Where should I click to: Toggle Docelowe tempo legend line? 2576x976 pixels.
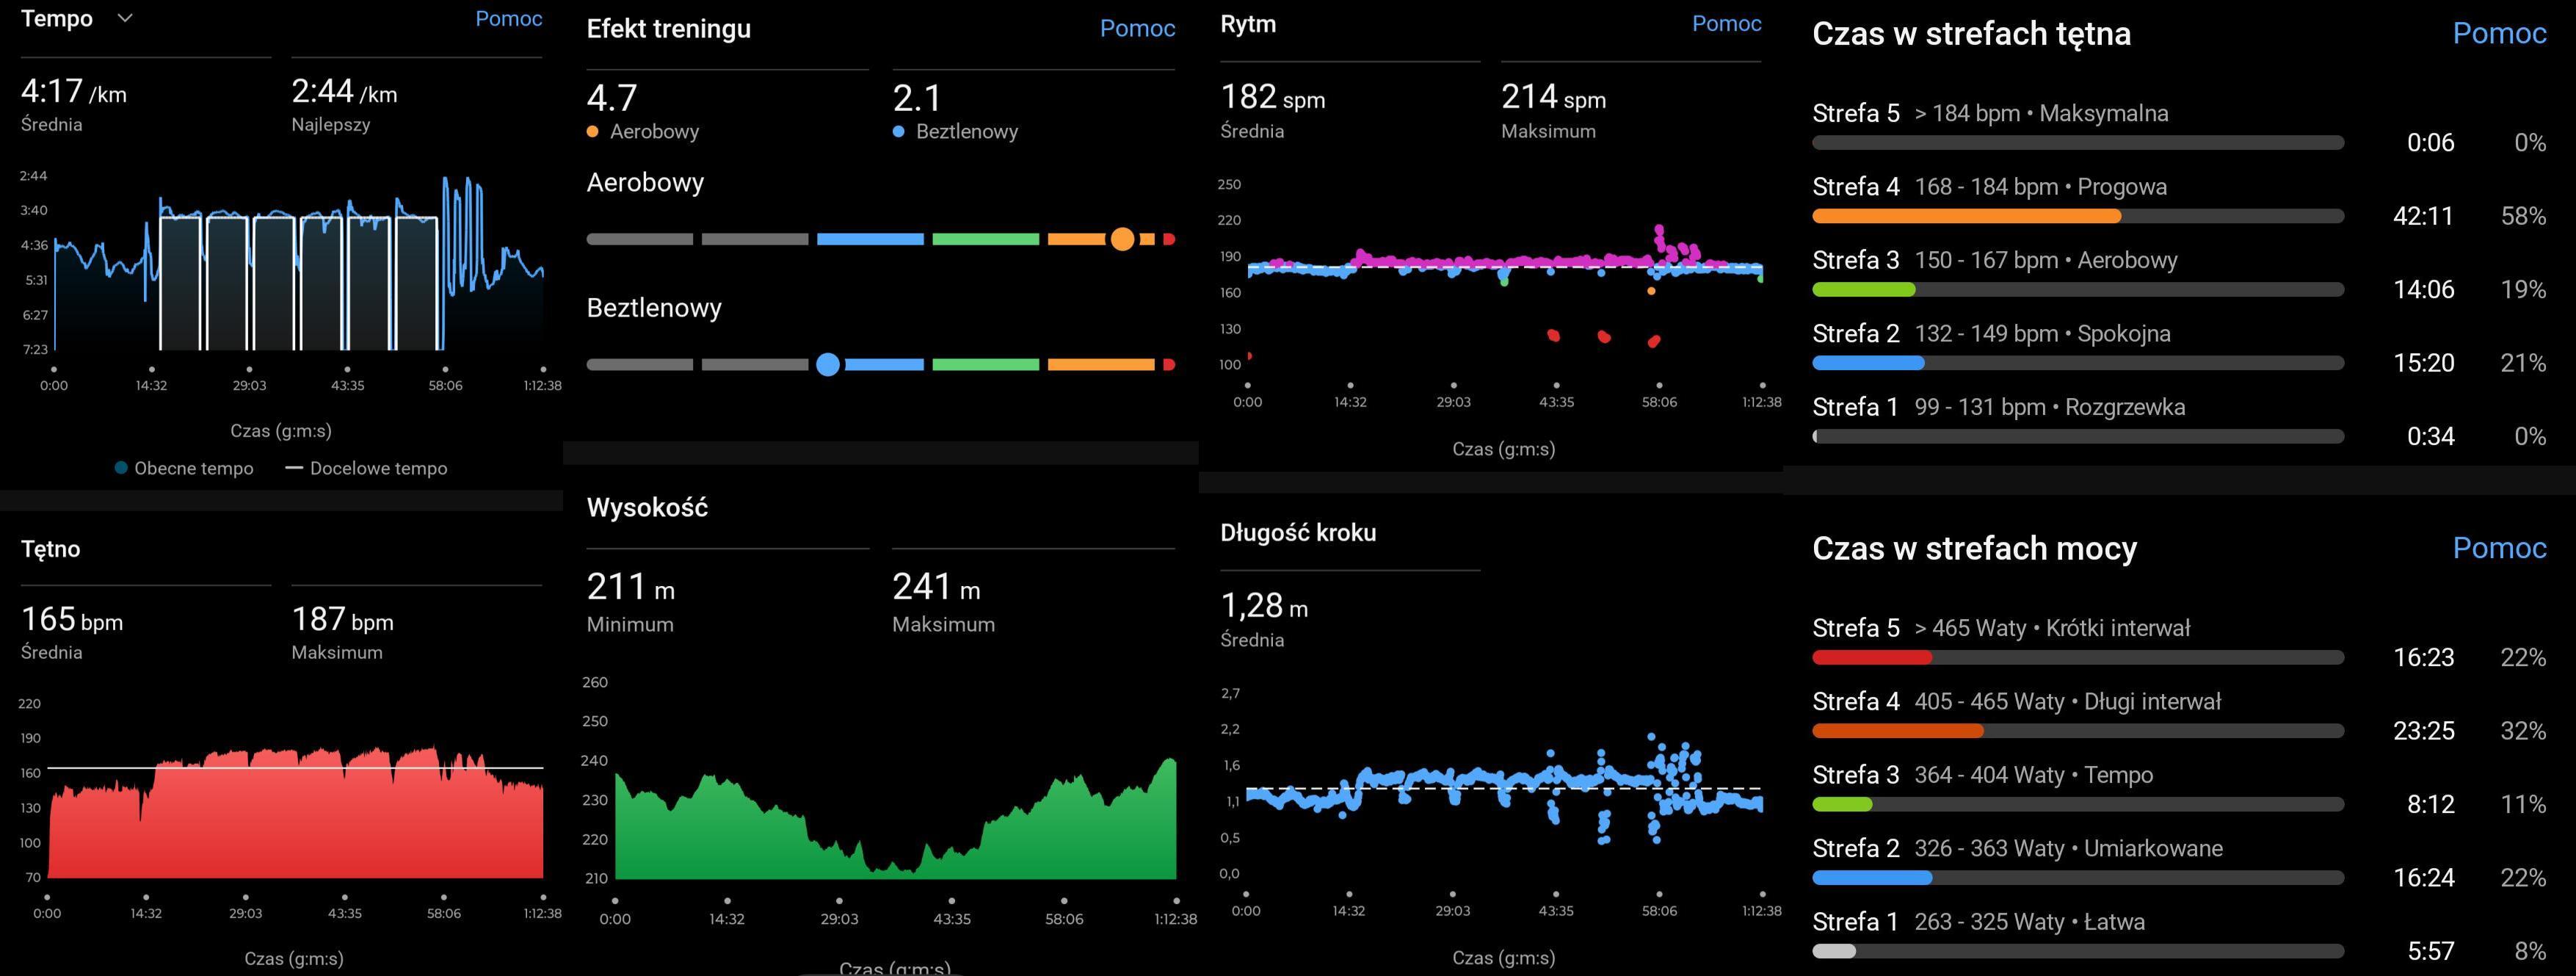pyautogui.click(x=294, y=468)
